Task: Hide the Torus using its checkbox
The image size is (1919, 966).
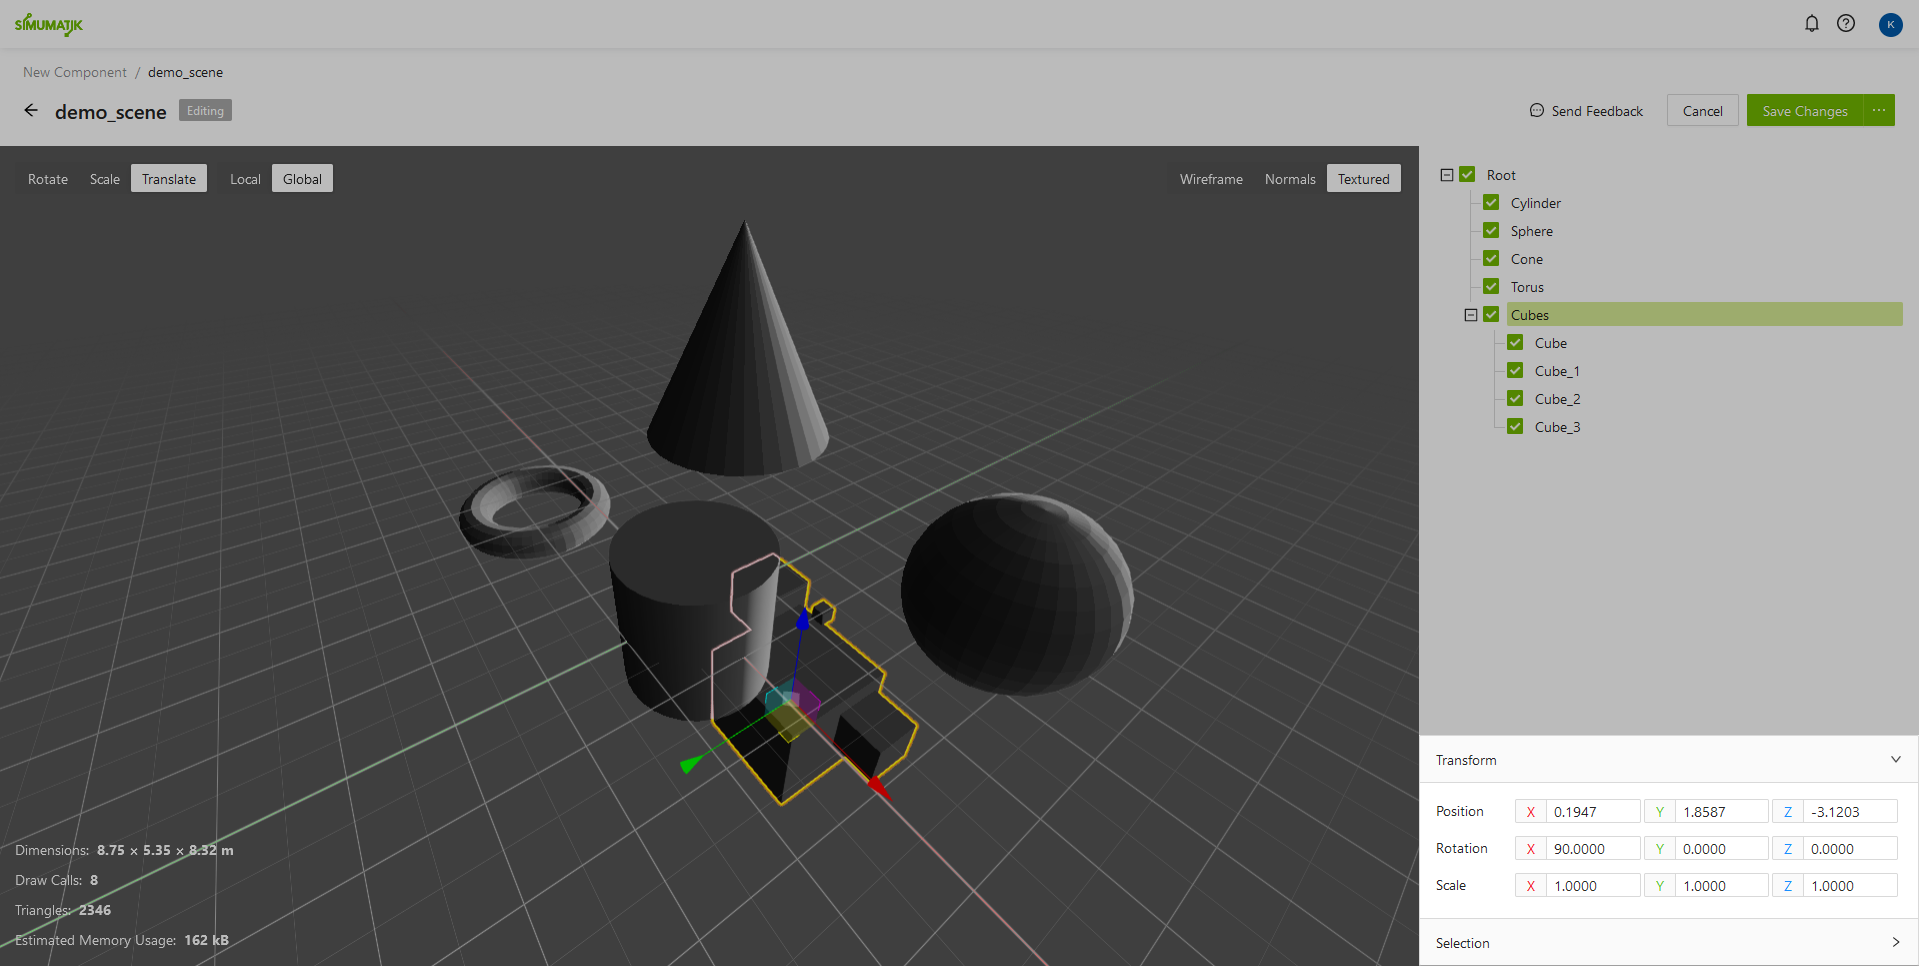Action: (x=1491, y=287)
